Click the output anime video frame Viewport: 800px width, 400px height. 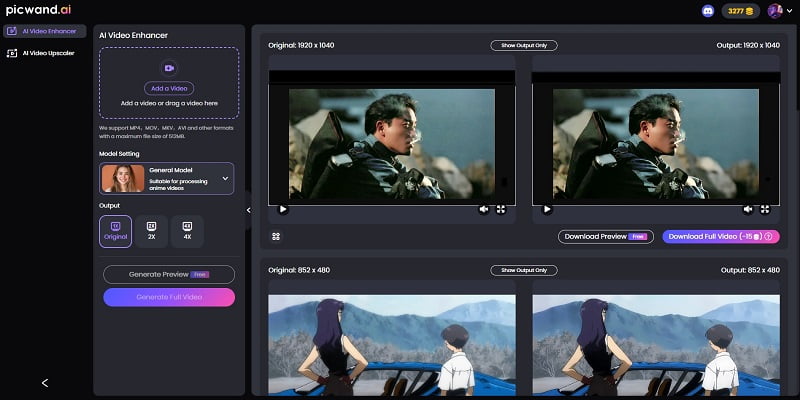tap(656, 345)
